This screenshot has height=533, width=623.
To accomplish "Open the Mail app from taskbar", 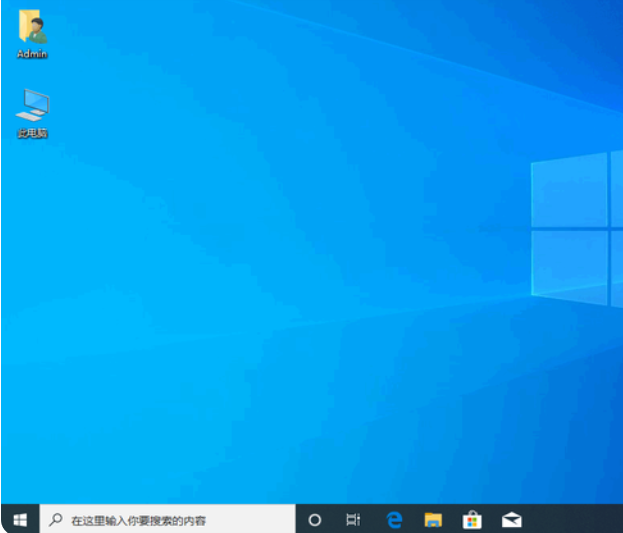I will click(x=511, y=519).
